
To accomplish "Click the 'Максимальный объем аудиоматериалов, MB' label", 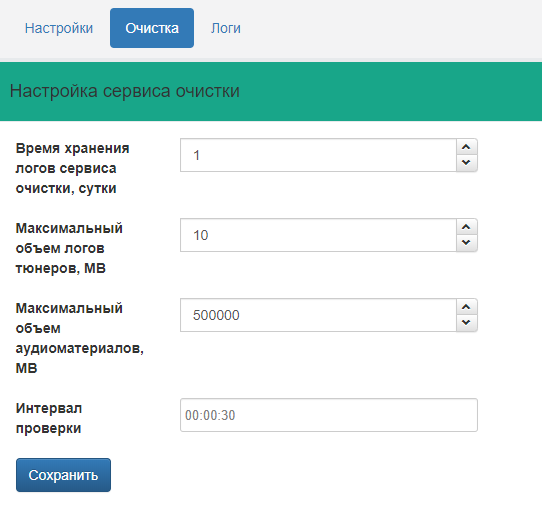I will (80, 338).
